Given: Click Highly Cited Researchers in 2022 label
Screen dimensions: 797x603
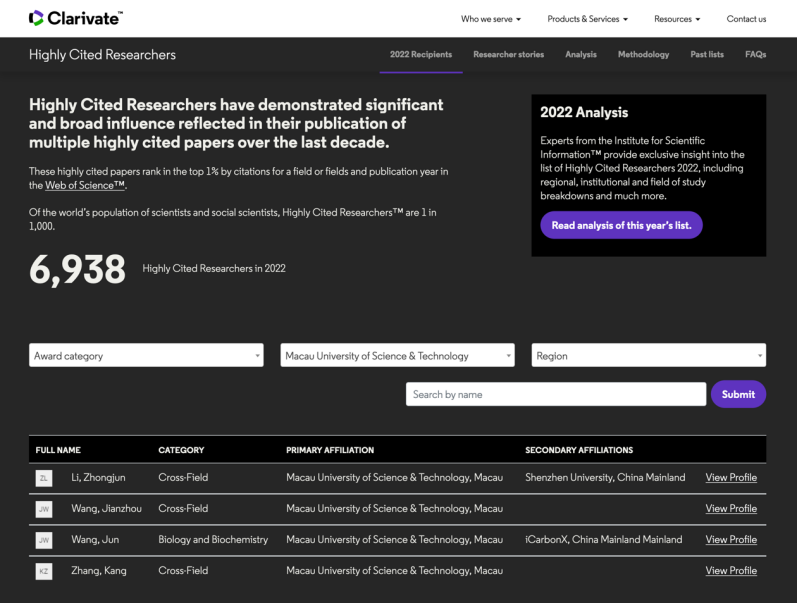Looking at the screenshot, I should (214, 268).
